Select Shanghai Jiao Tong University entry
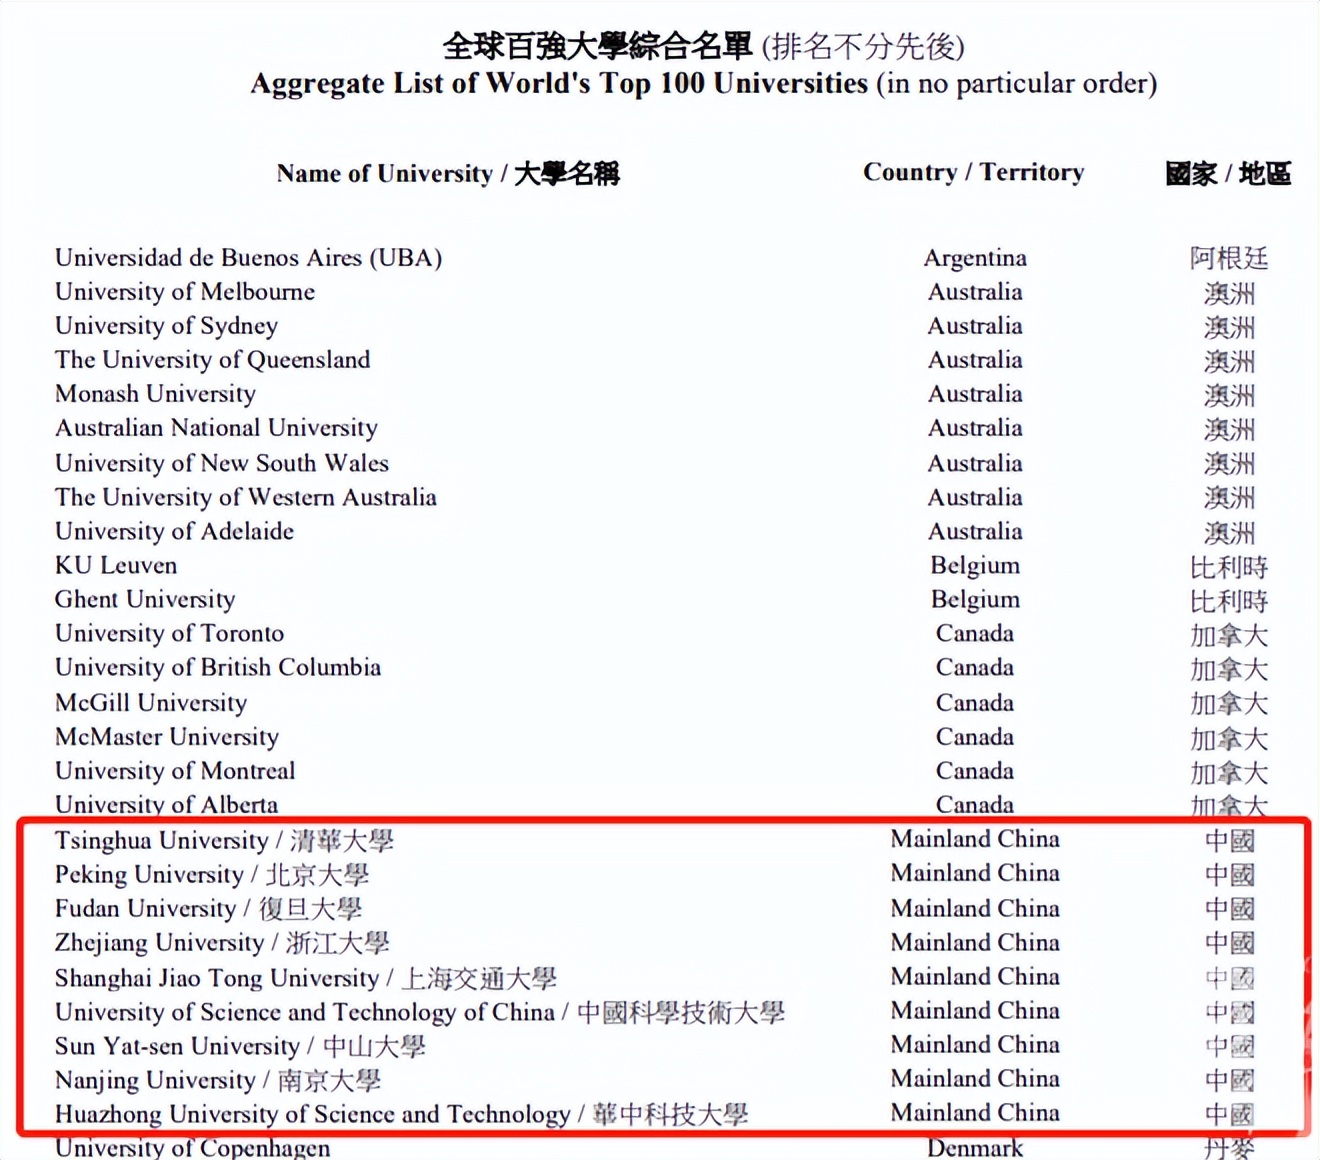This screenshot has width=1320, height=1160. (306, 977)
